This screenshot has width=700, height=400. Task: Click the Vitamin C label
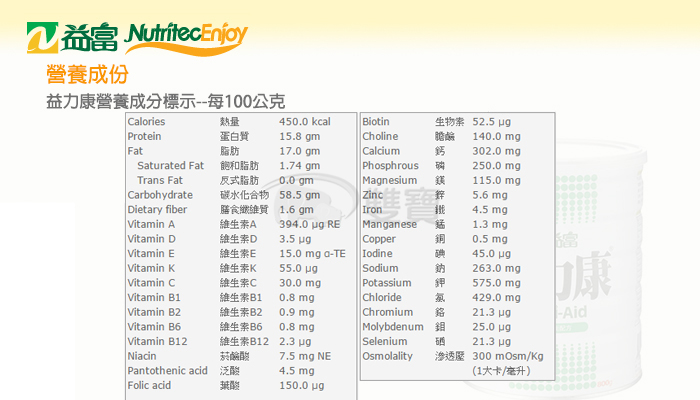coord(151,283)
